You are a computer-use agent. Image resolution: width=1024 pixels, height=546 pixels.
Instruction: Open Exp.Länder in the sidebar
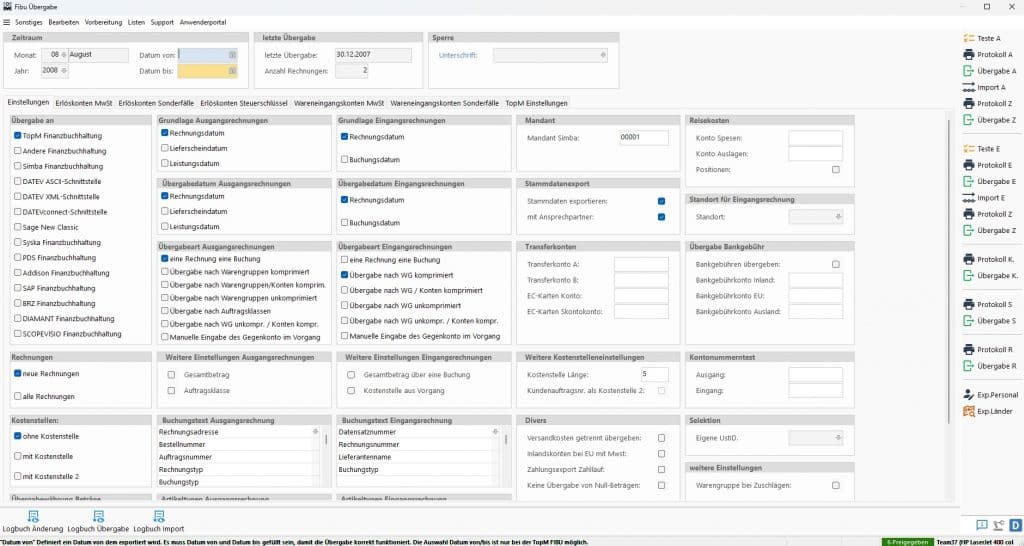click(x=968, y=411)
